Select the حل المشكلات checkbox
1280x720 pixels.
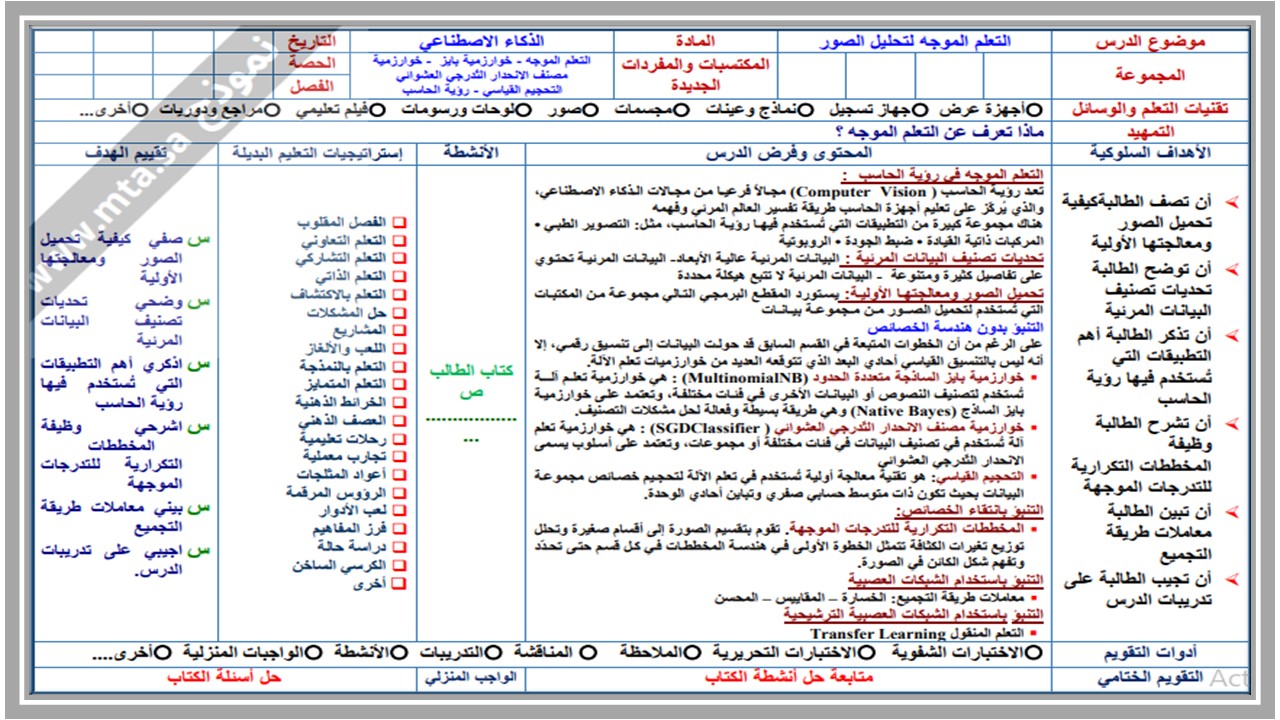pos(398,313)
